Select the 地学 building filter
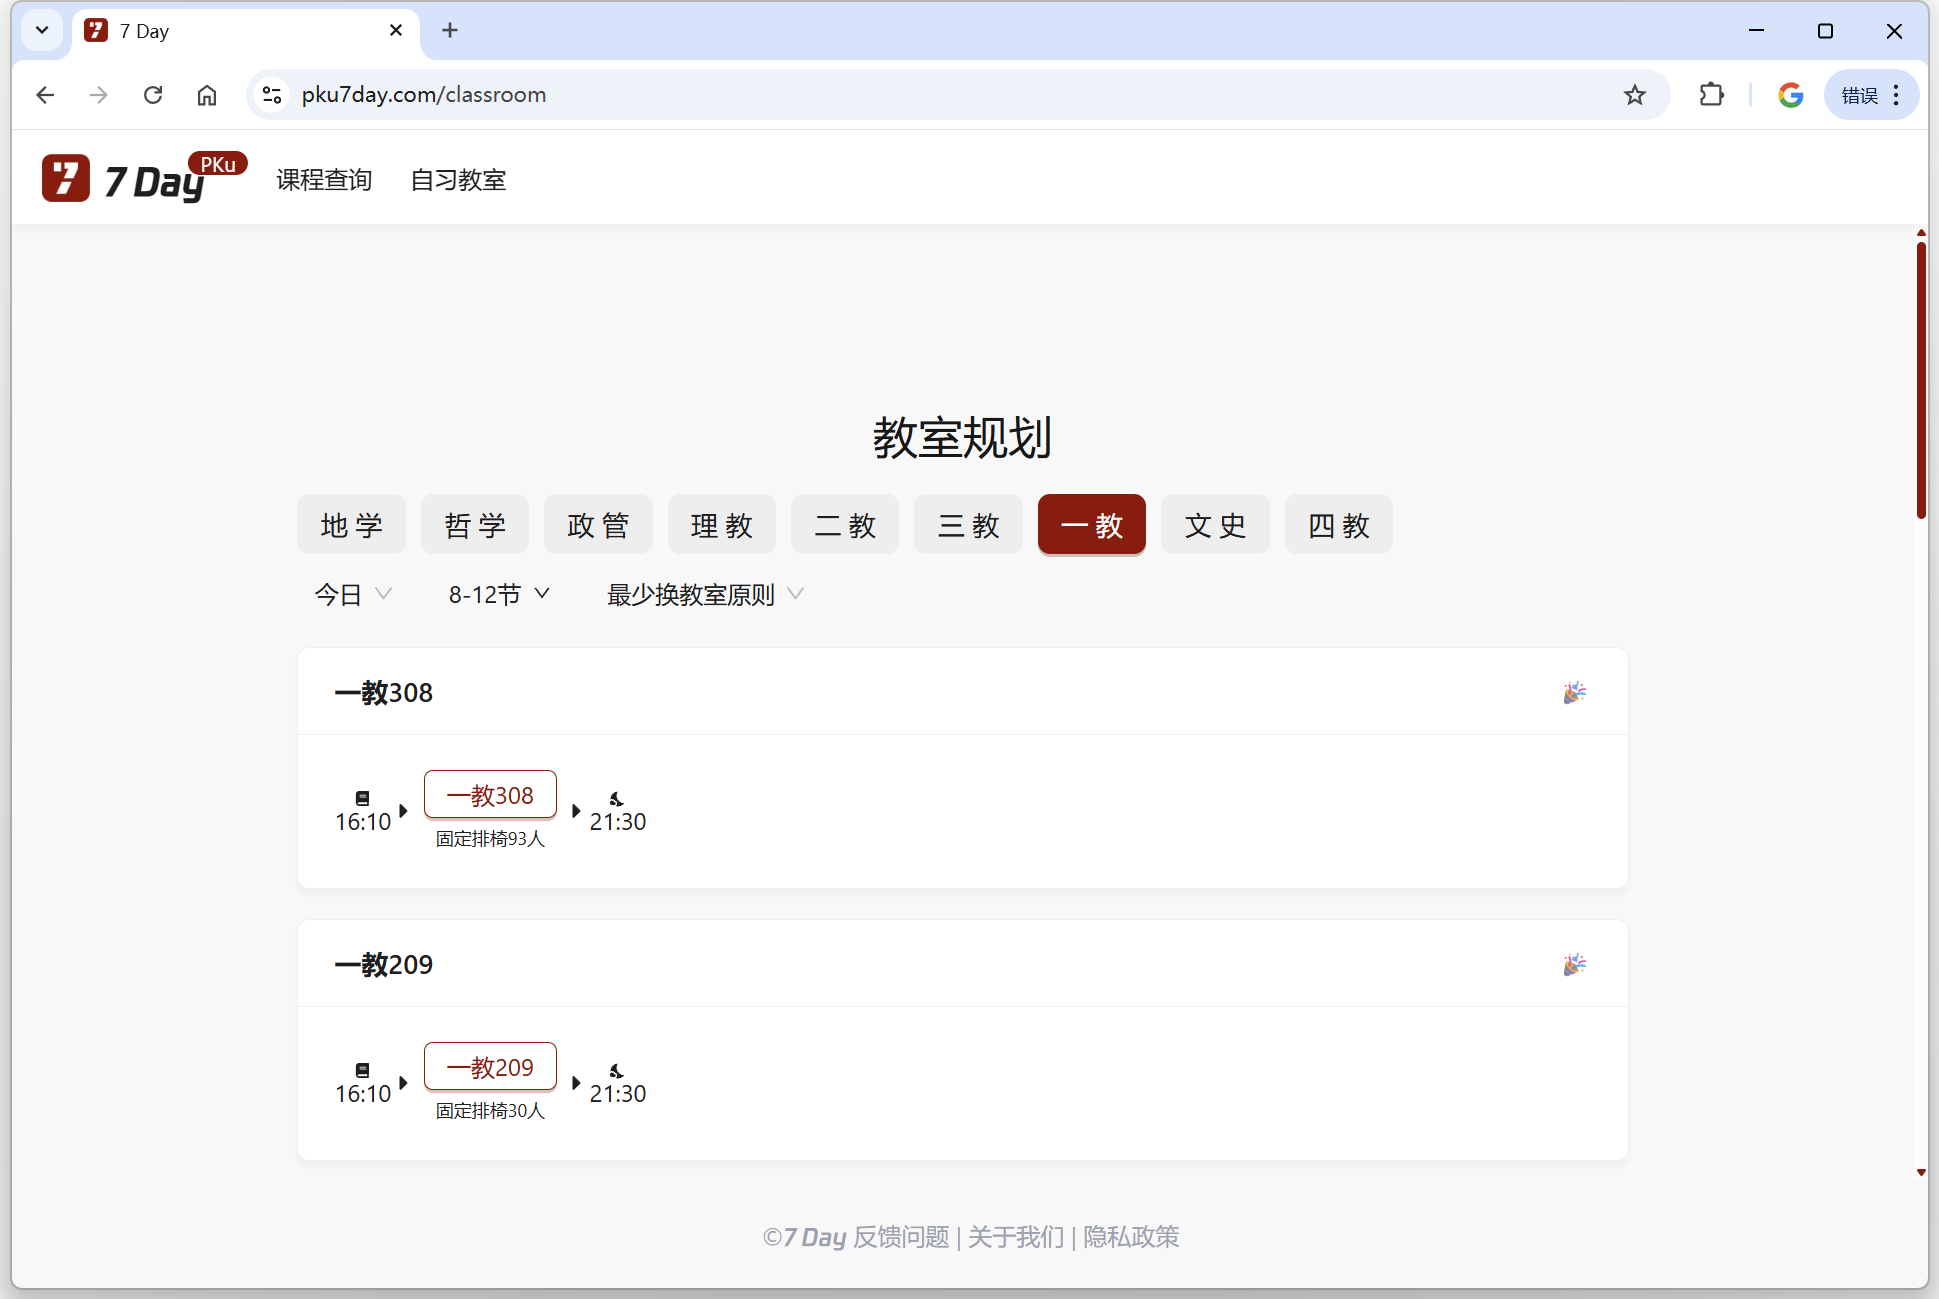The height and width of the screenshot is (1299, 1939). 351,525
